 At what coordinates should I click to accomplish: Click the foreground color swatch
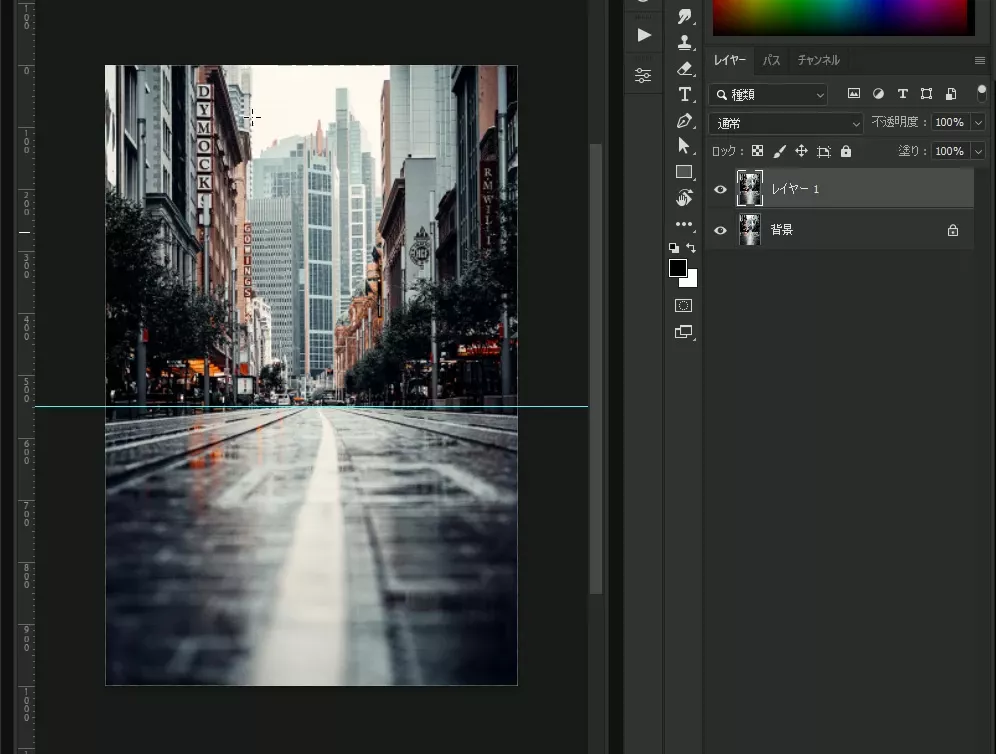coord(678,267)
